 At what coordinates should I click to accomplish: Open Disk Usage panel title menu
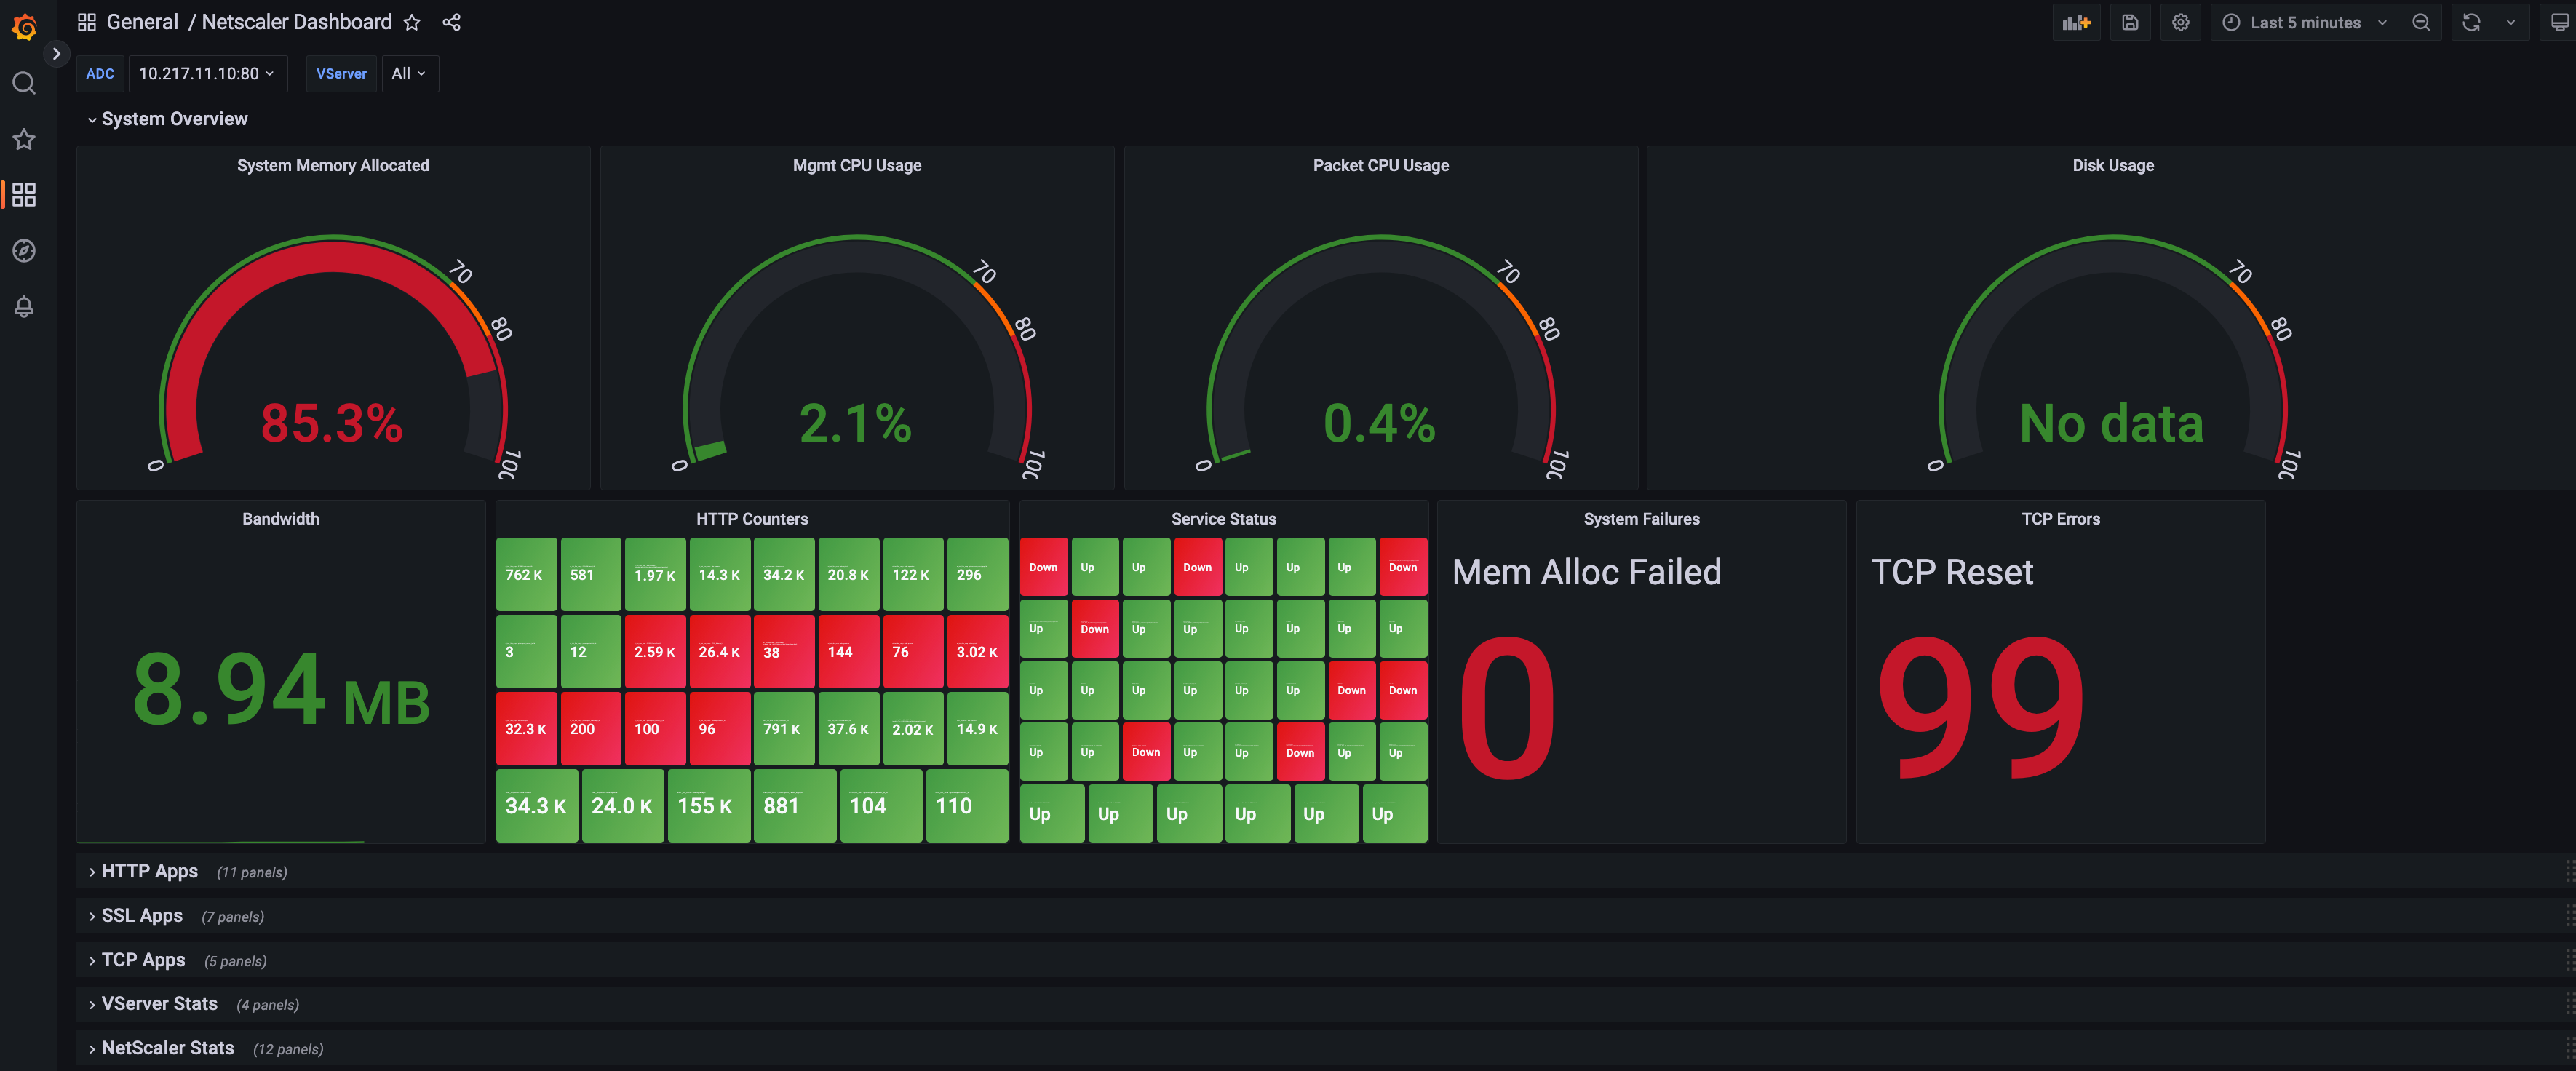click(x=2112, y=165)
